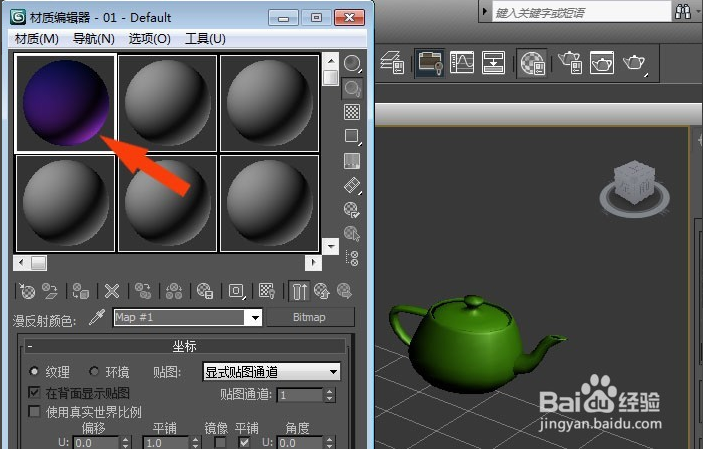703x449 pixels.
Task: Open Material Editor Options icon
Action: tap(352, 209)
